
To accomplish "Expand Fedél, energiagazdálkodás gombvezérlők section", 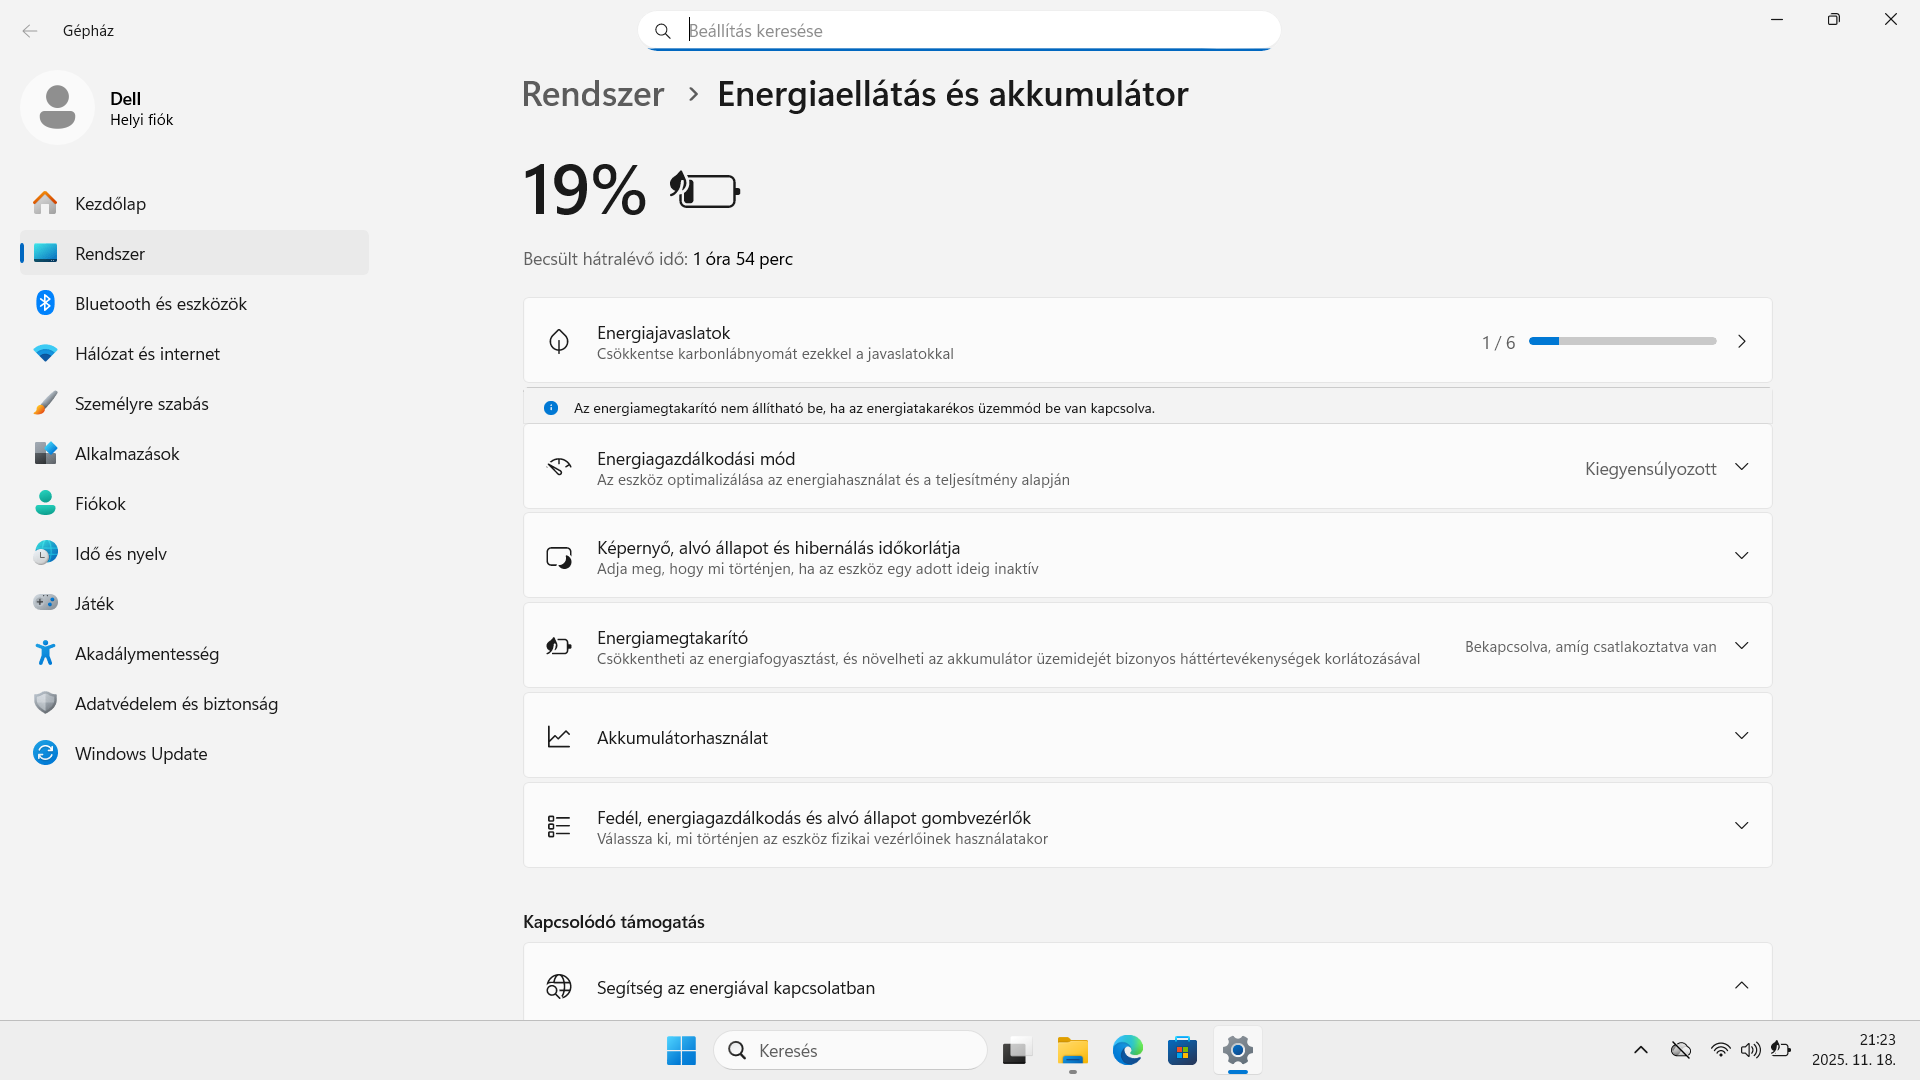I will 1741,826.
